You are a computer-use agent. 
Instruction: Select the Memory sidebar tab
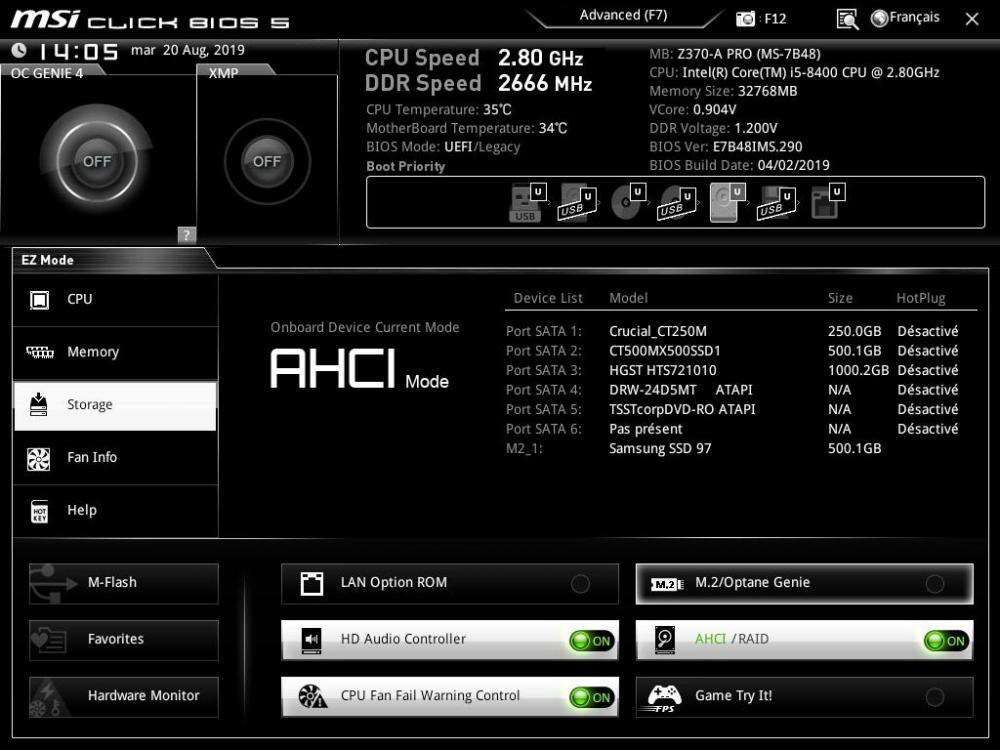[115, 352]
